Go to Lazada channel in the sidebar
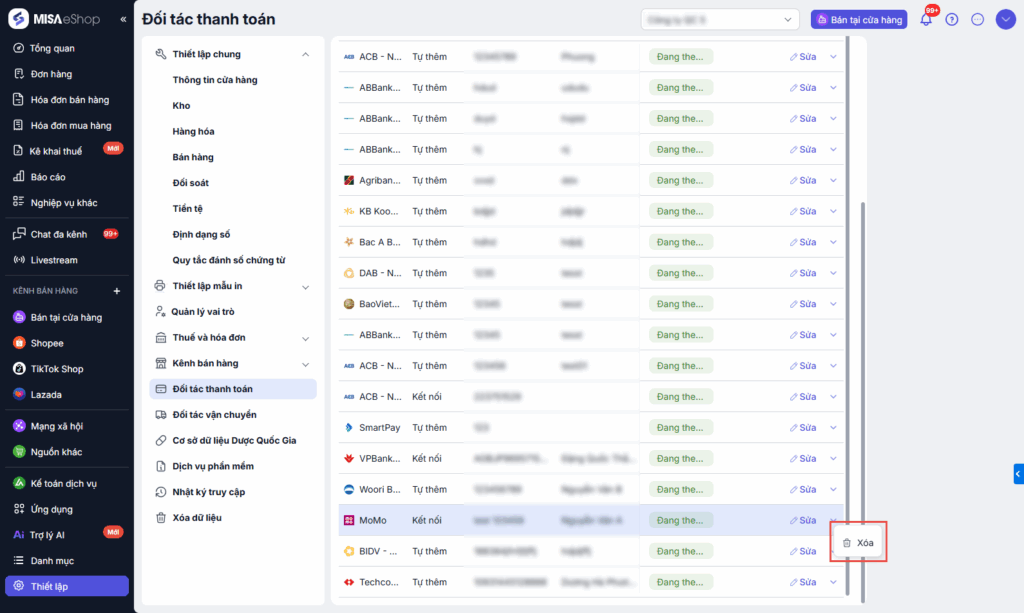 (x=46, y=395)
